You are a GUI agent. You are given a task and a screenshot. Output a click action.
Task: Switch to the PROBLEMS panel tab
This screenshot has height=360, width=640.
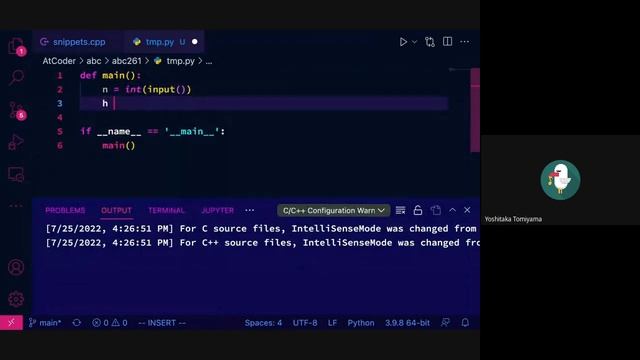click(x=65, y=210)
